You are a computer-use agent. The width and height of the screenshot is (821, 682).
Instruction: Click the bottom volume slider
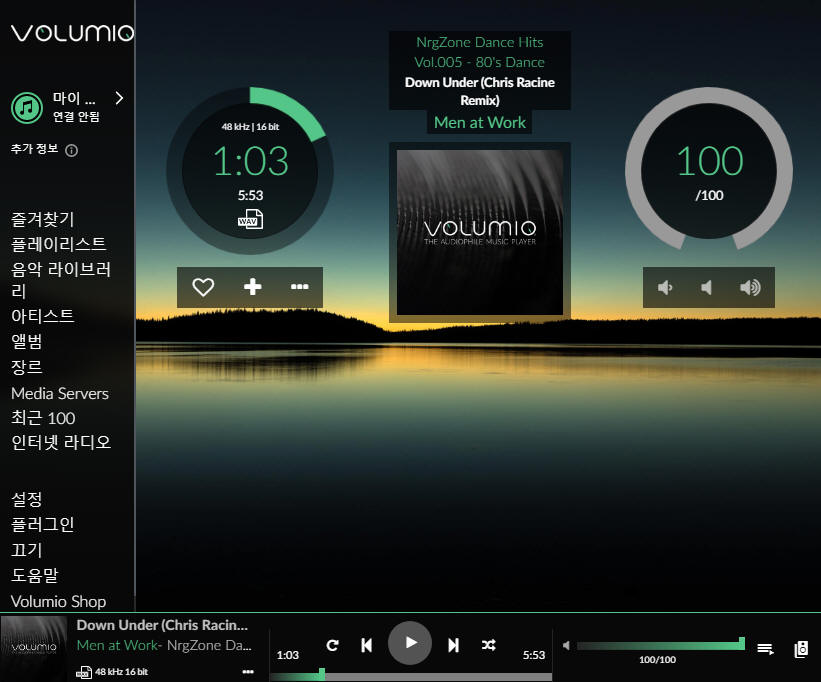click(661, 645)
